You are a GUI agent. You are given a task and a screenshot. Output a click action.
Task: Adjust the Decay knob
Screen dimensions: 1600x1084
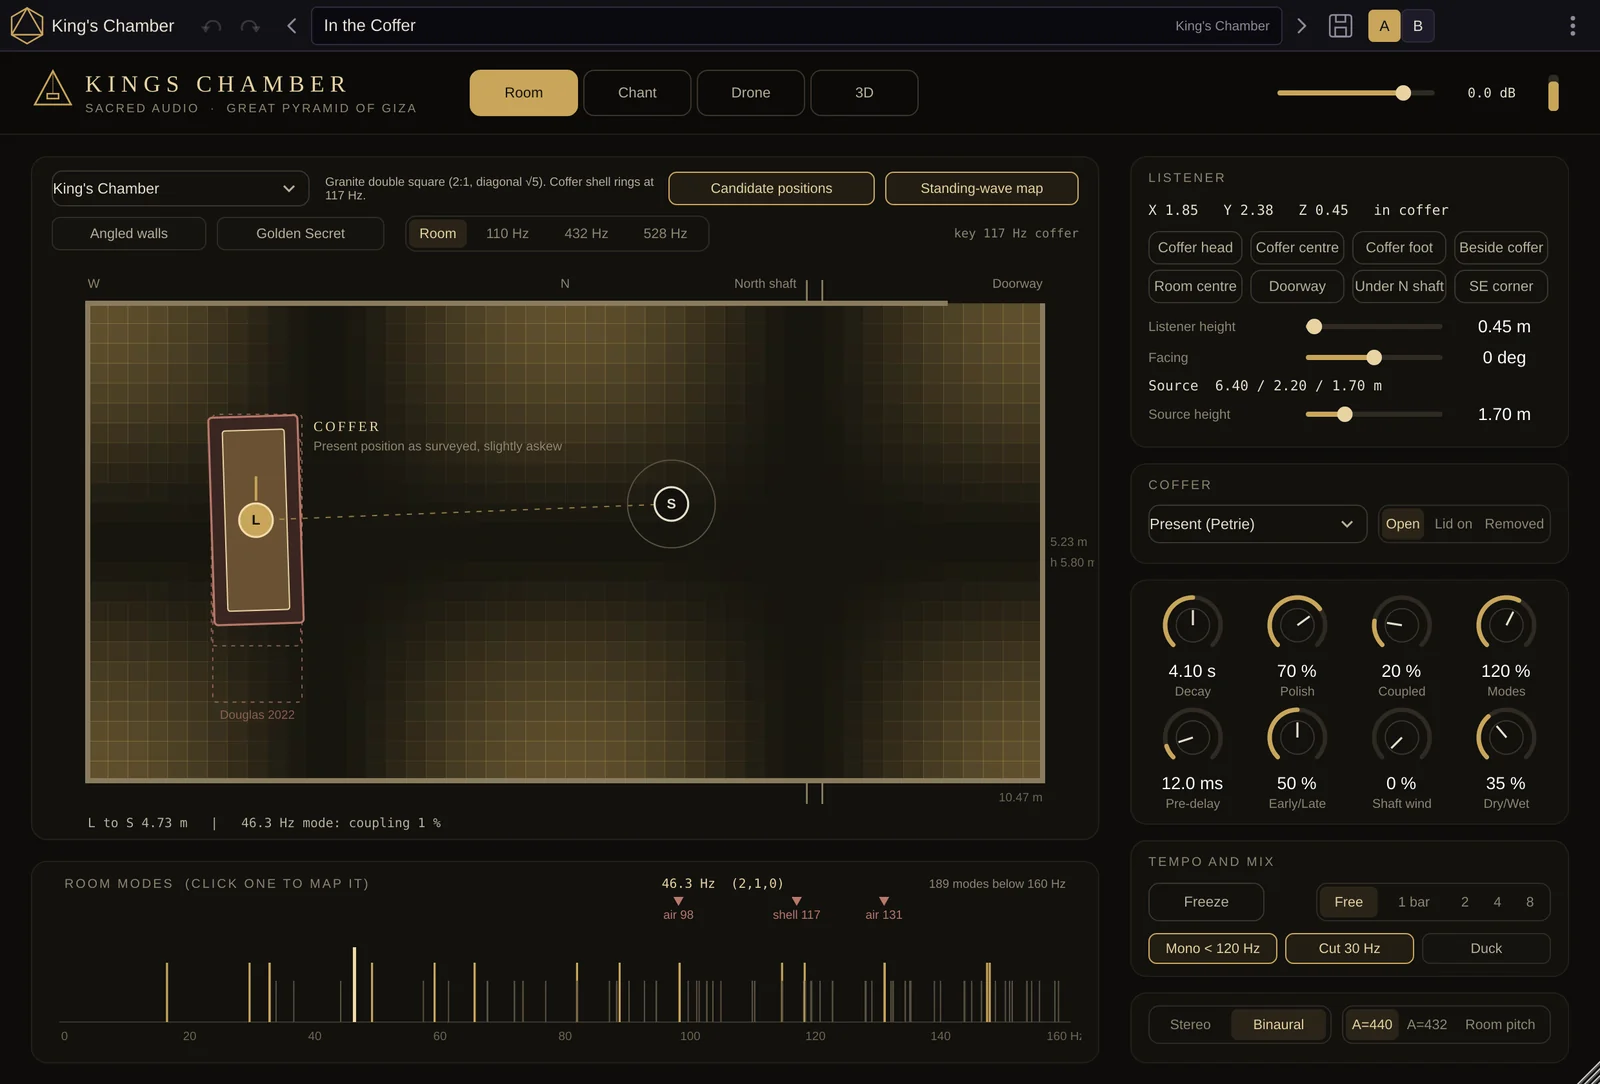[x=1192, y=625]
